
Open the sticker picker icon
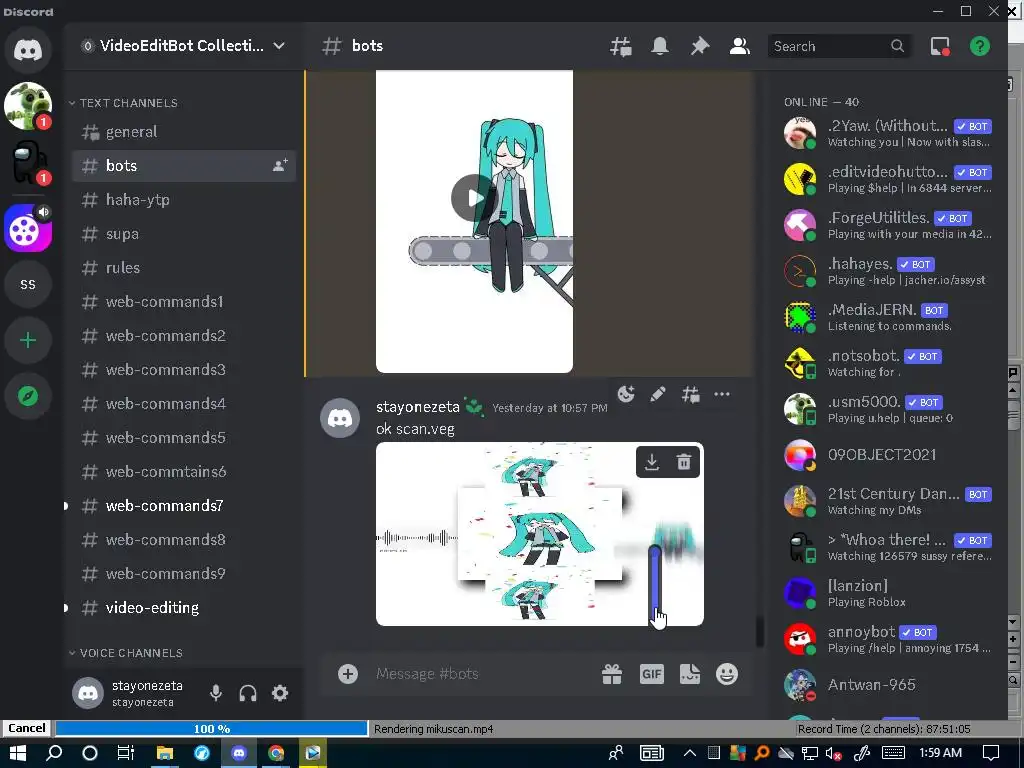click(x=690, y=673)
